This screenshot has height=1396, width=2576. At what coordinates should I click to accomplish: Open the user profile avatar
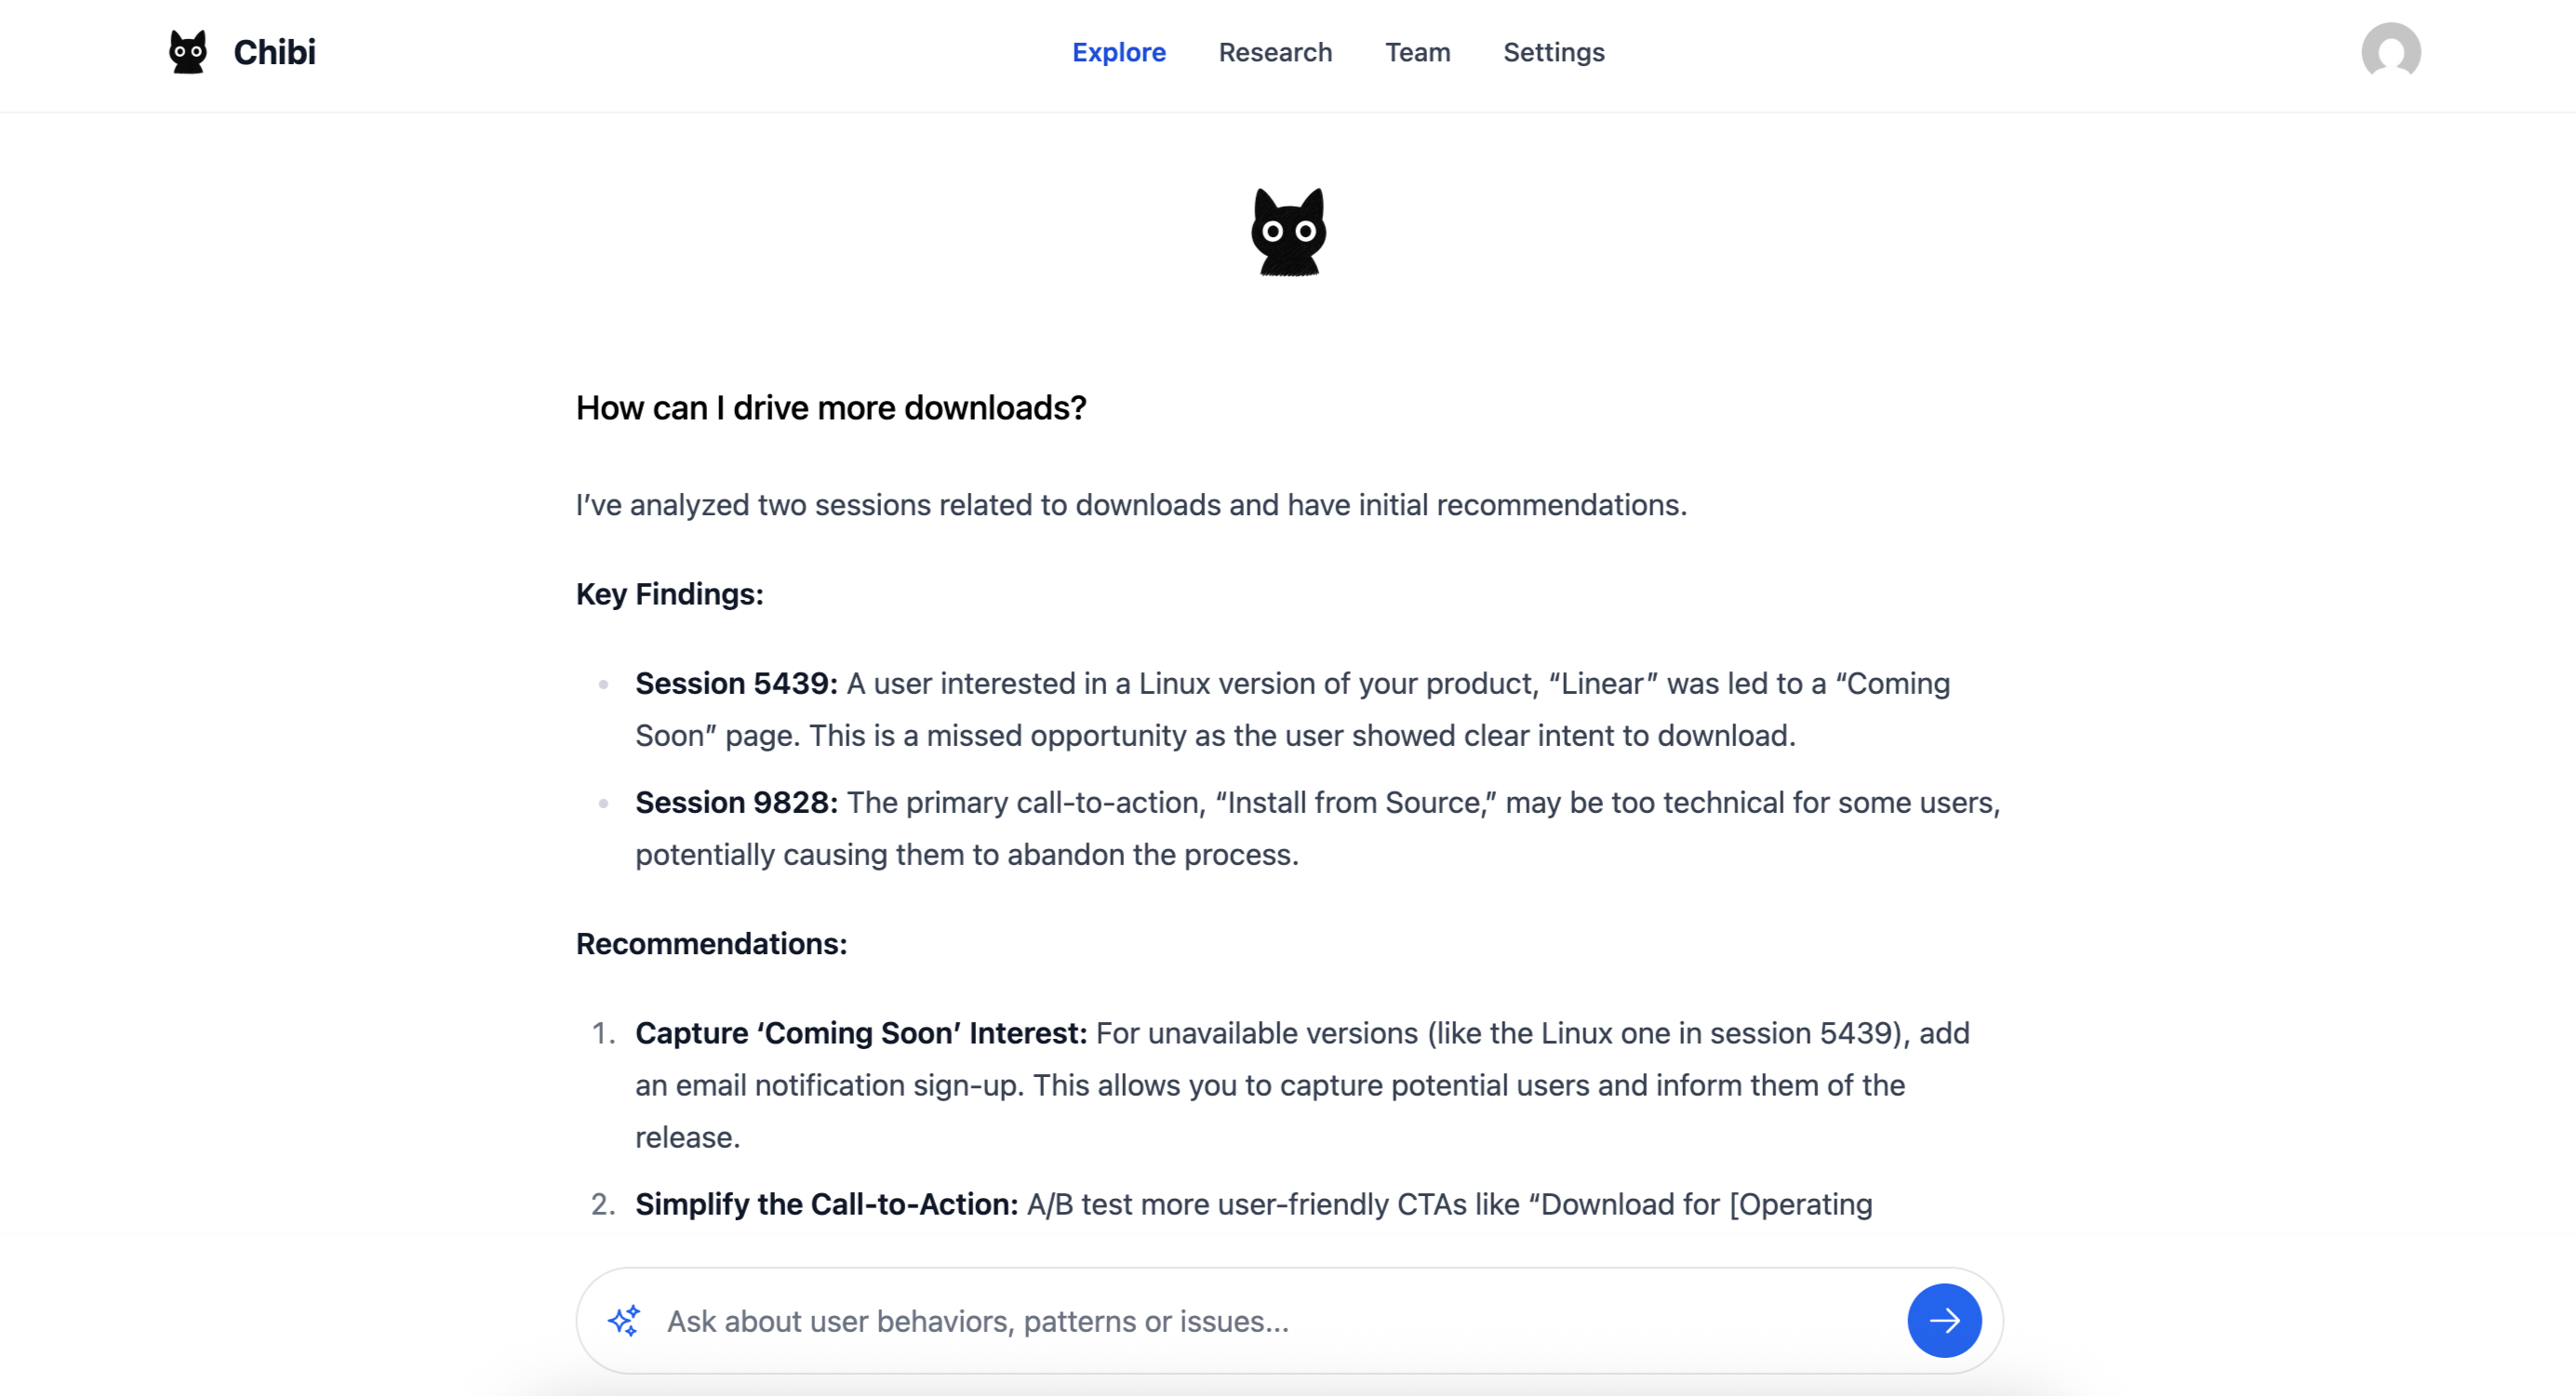(x=2390, y=52)
